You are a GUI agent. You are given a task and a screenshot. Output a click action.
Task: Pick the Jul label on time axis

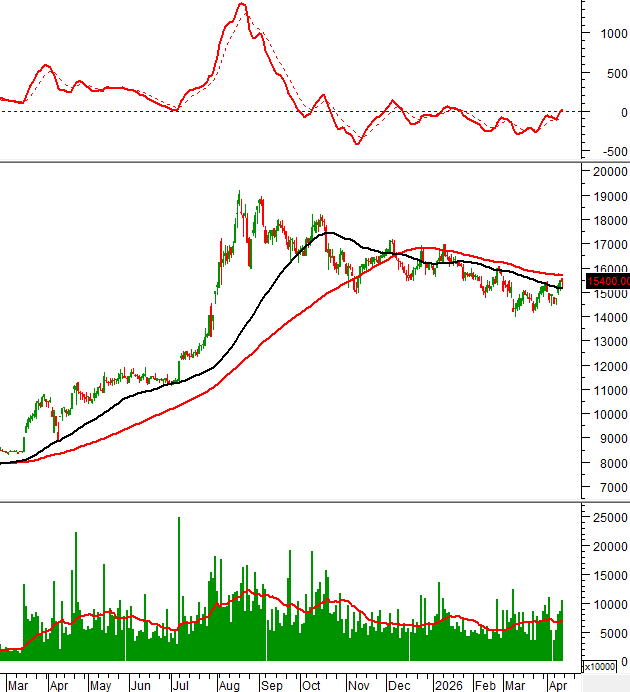coord(181,686)
